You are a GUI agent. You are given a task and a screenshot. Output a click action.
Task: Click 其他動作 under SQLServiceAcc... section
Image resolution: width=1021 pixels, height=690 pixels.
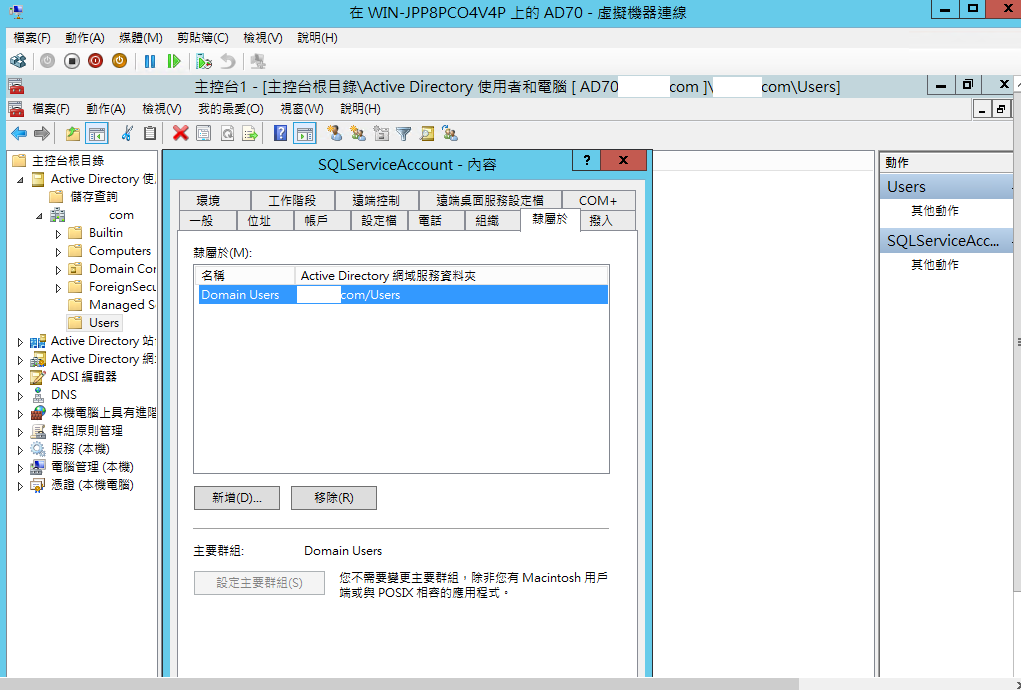pyautogui.click(x=934, y=265)
